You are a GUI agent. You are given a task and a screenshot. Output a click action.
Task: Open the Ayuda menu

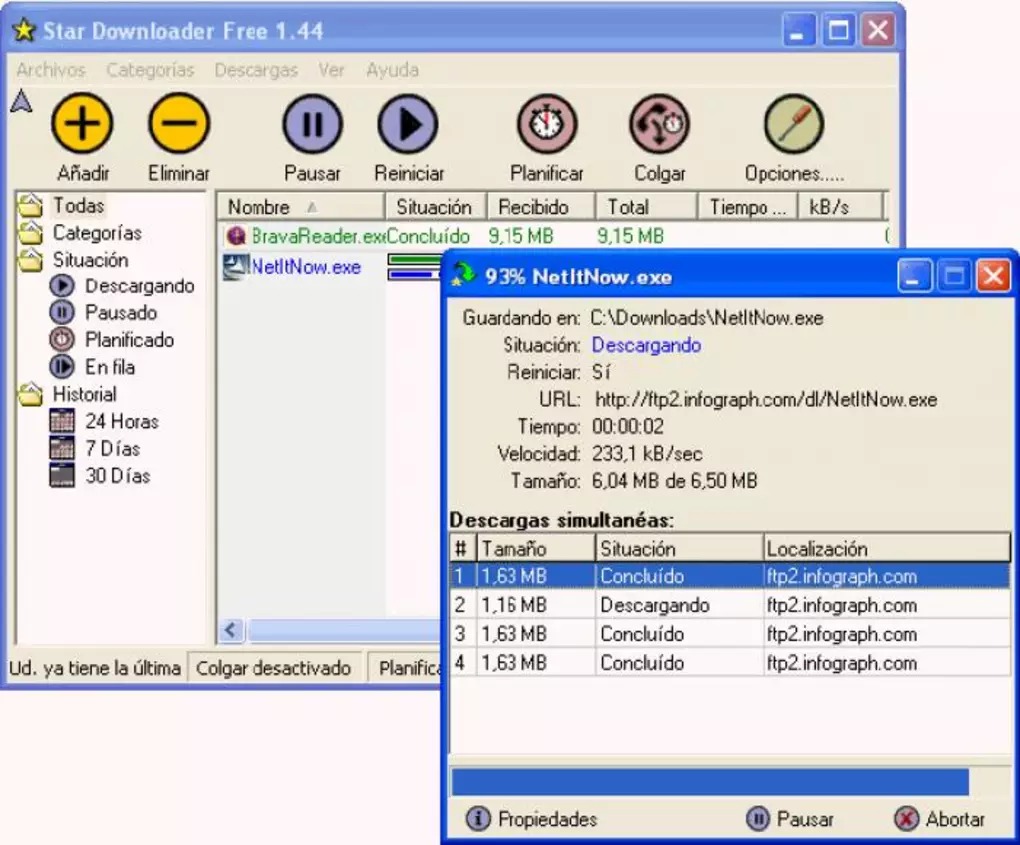[x=392, y=70]
